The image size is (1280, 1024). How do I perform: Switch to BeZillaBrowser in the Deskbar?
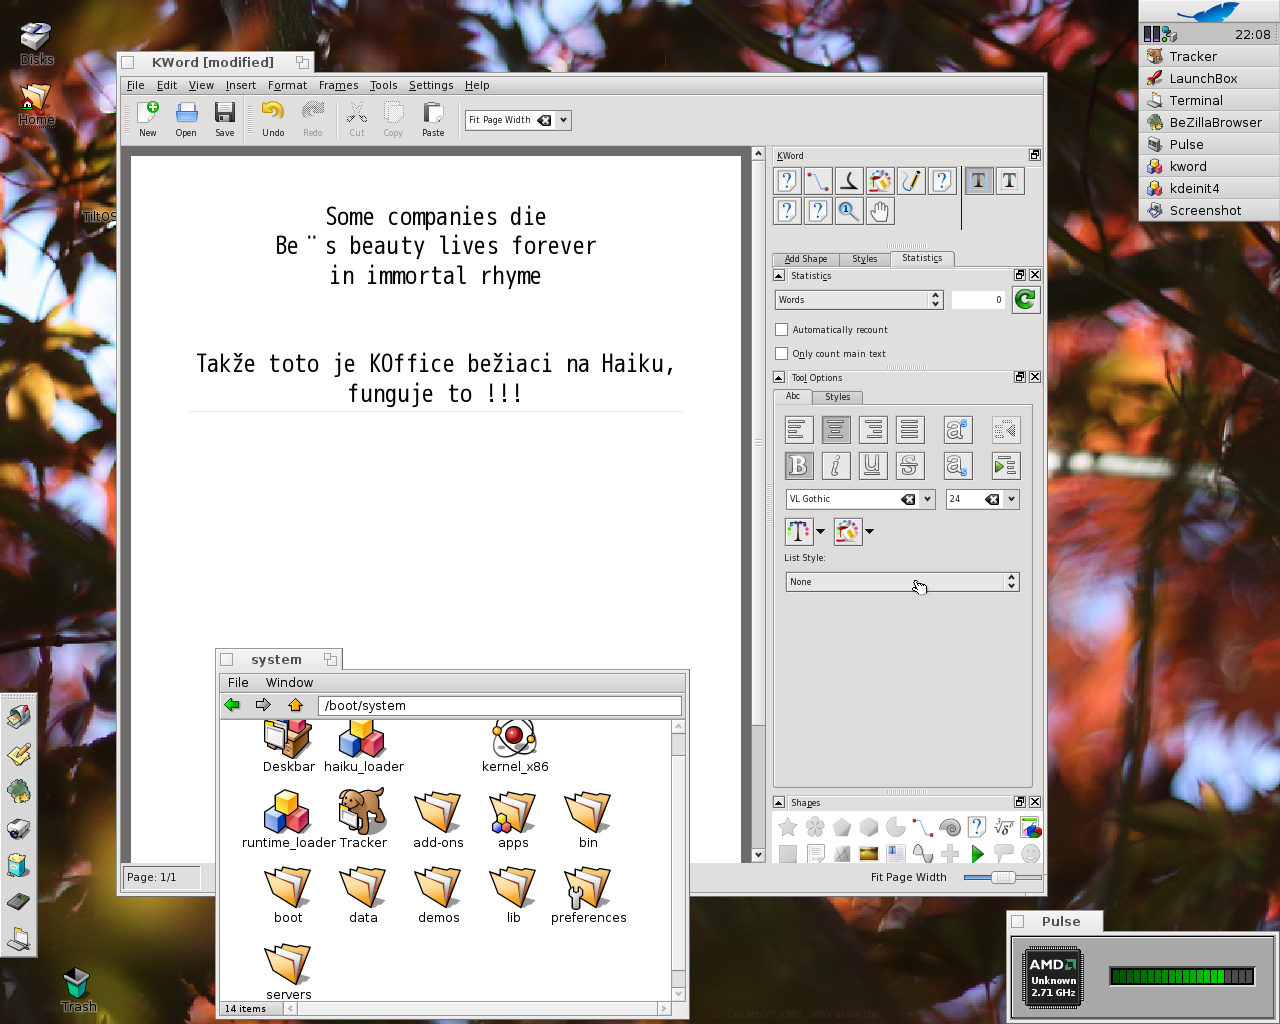pyautogui.click(x=1209, y=122)
